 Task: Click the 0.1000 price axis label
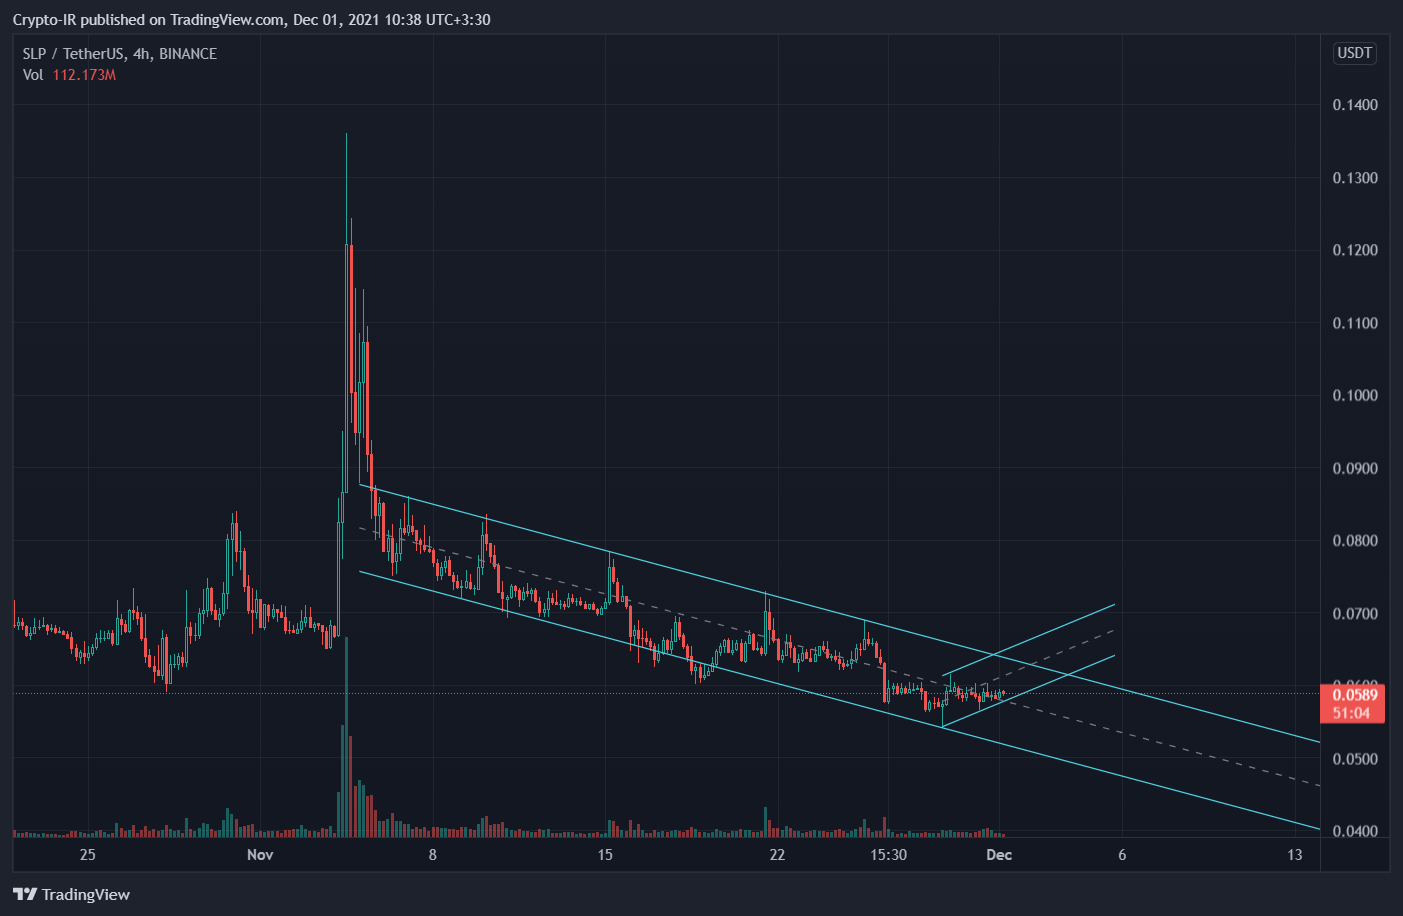click(x=1355, y=395)
